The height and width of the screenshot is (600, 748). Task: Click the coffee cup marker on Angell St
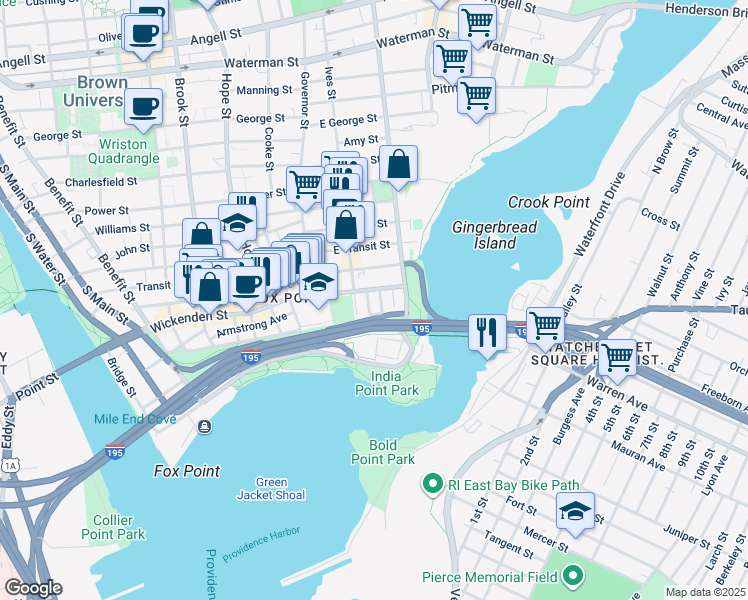pos(143,35)
